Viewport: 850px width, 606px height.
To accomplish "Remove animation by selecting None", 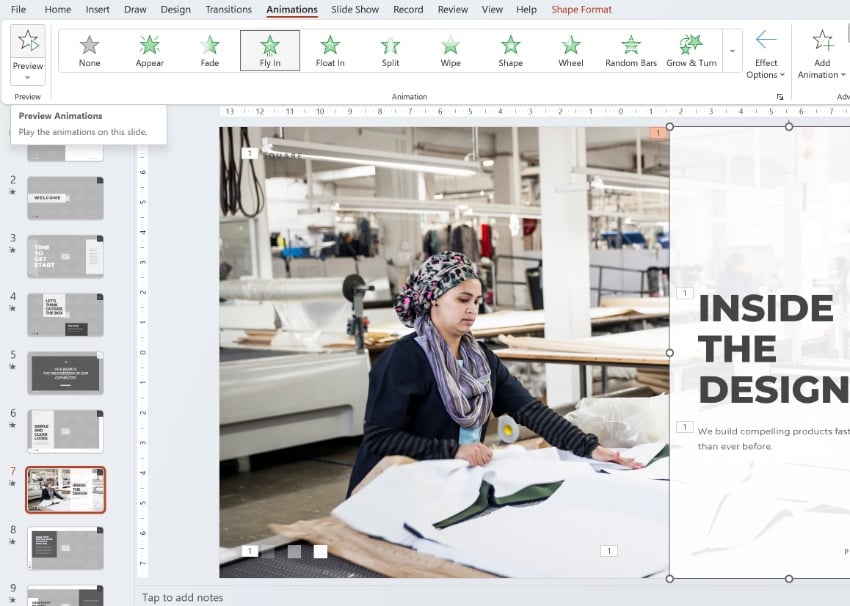I will (89, 50).
